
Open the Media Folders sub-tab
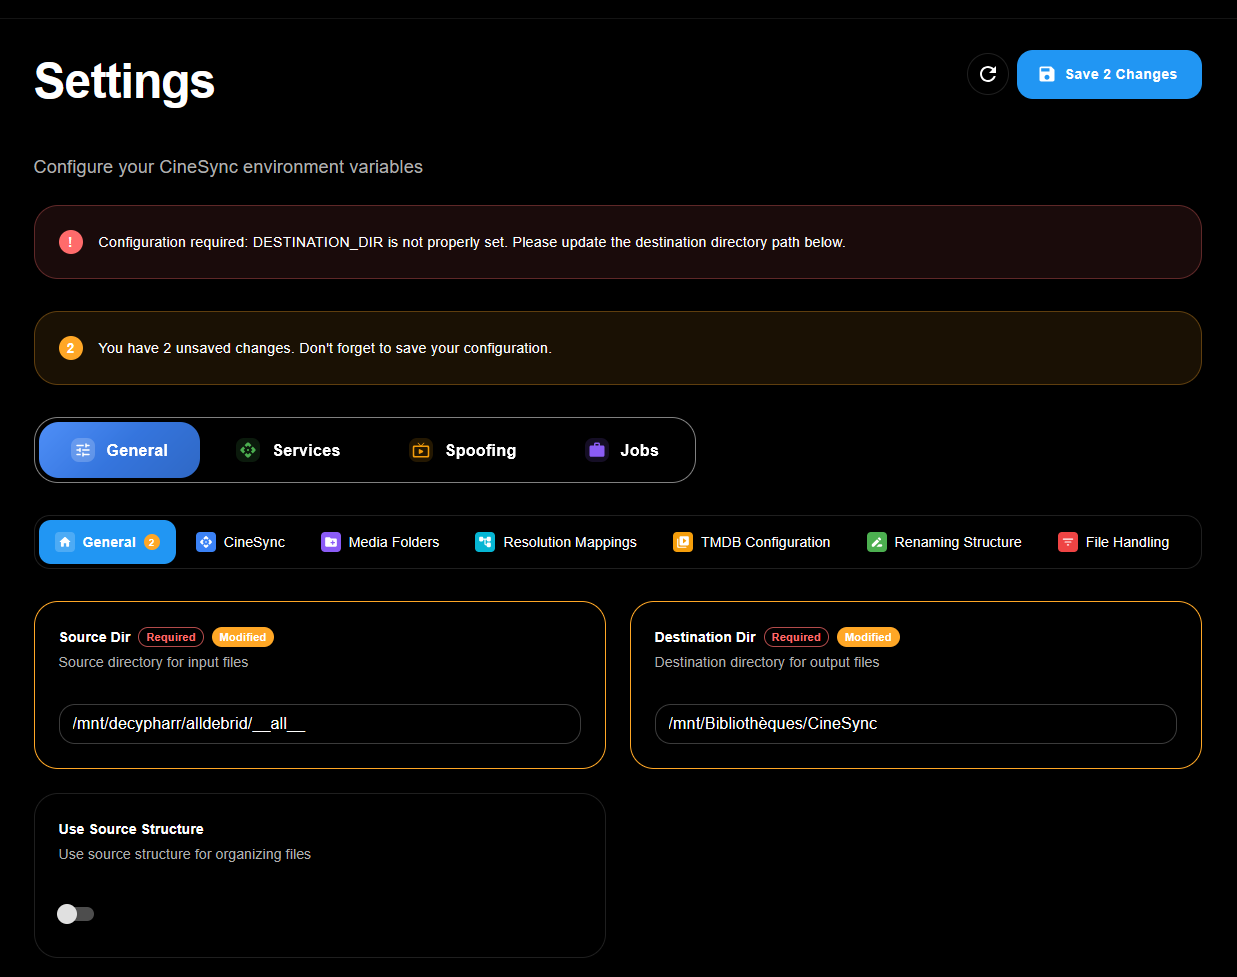pos(380,542)
